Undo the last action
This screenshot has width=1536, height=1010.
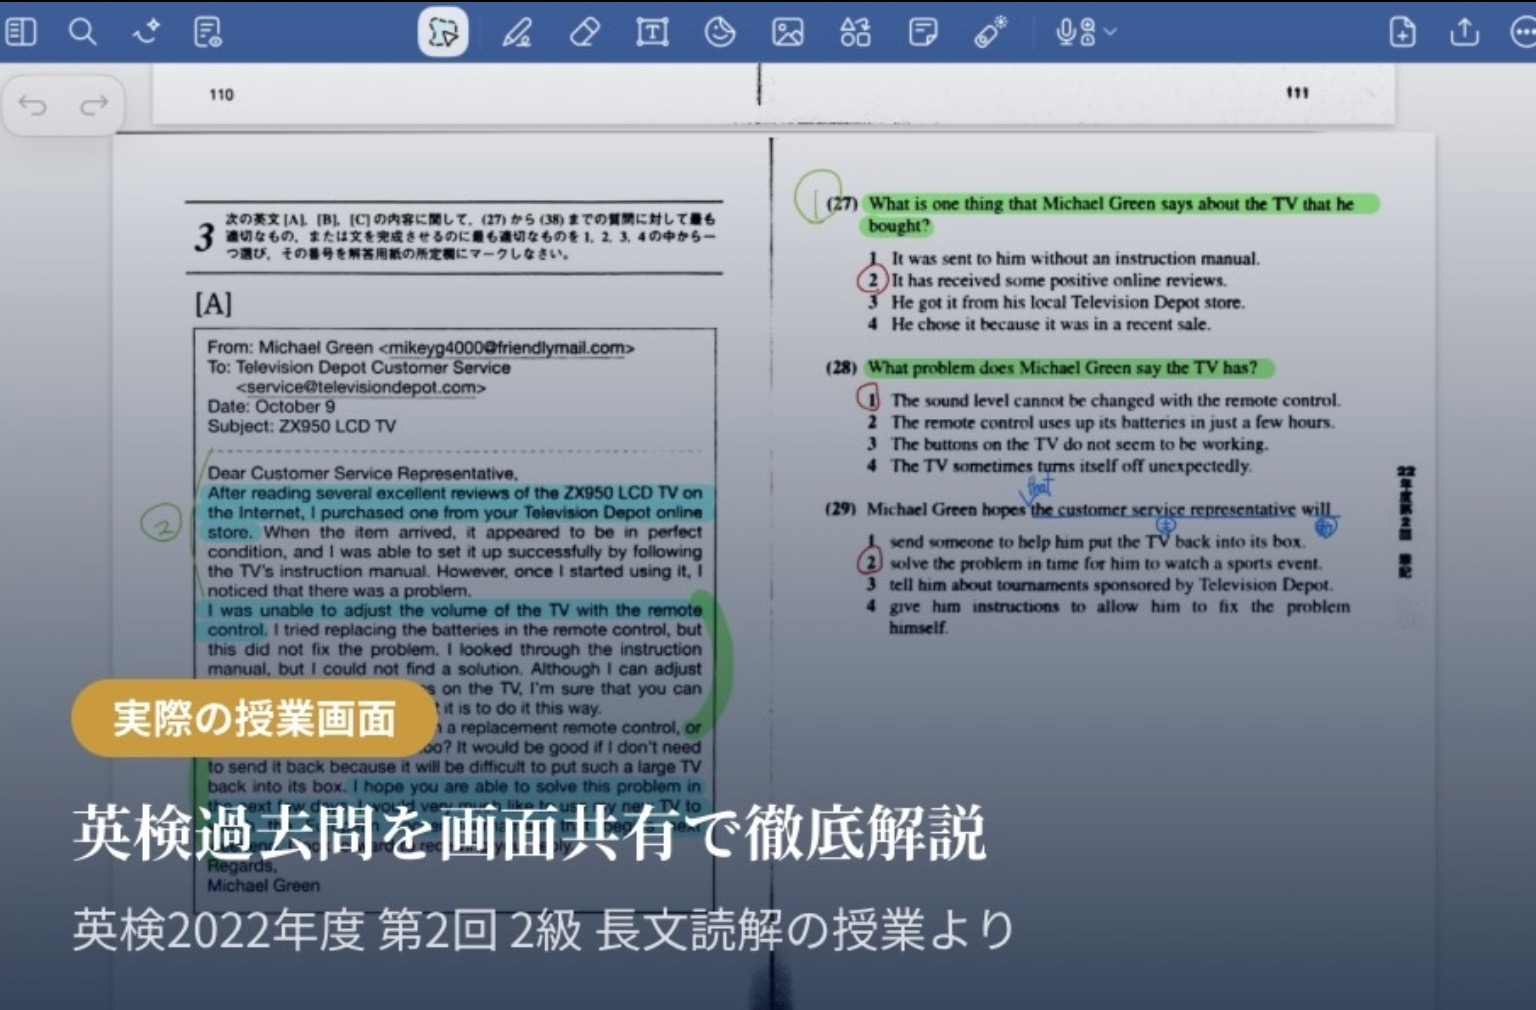pyautogui.click(x=33, y=104)
